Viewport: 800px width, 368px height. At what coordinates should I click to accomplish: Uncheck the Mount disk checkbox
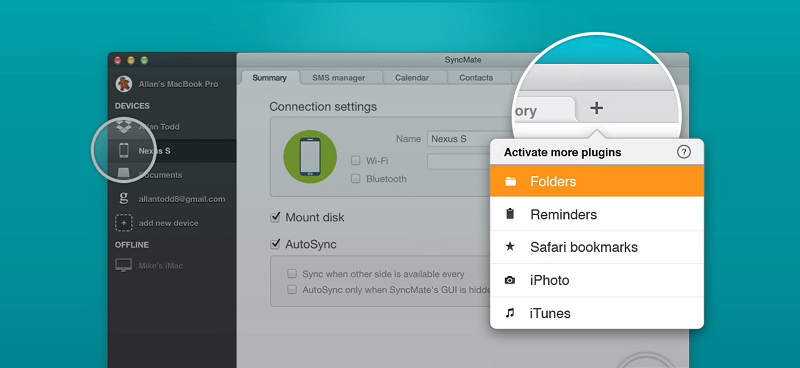(x=276, y=217)
